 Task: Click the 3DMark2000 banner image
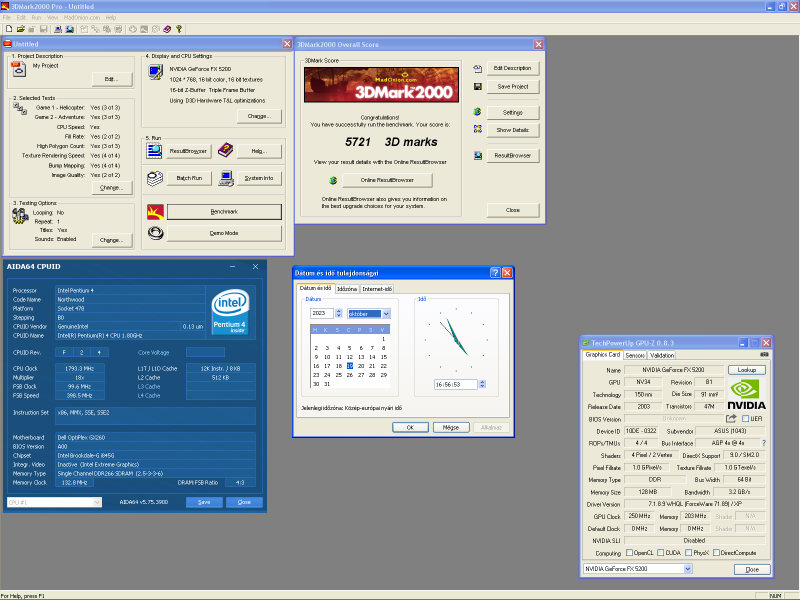point(381,85)
